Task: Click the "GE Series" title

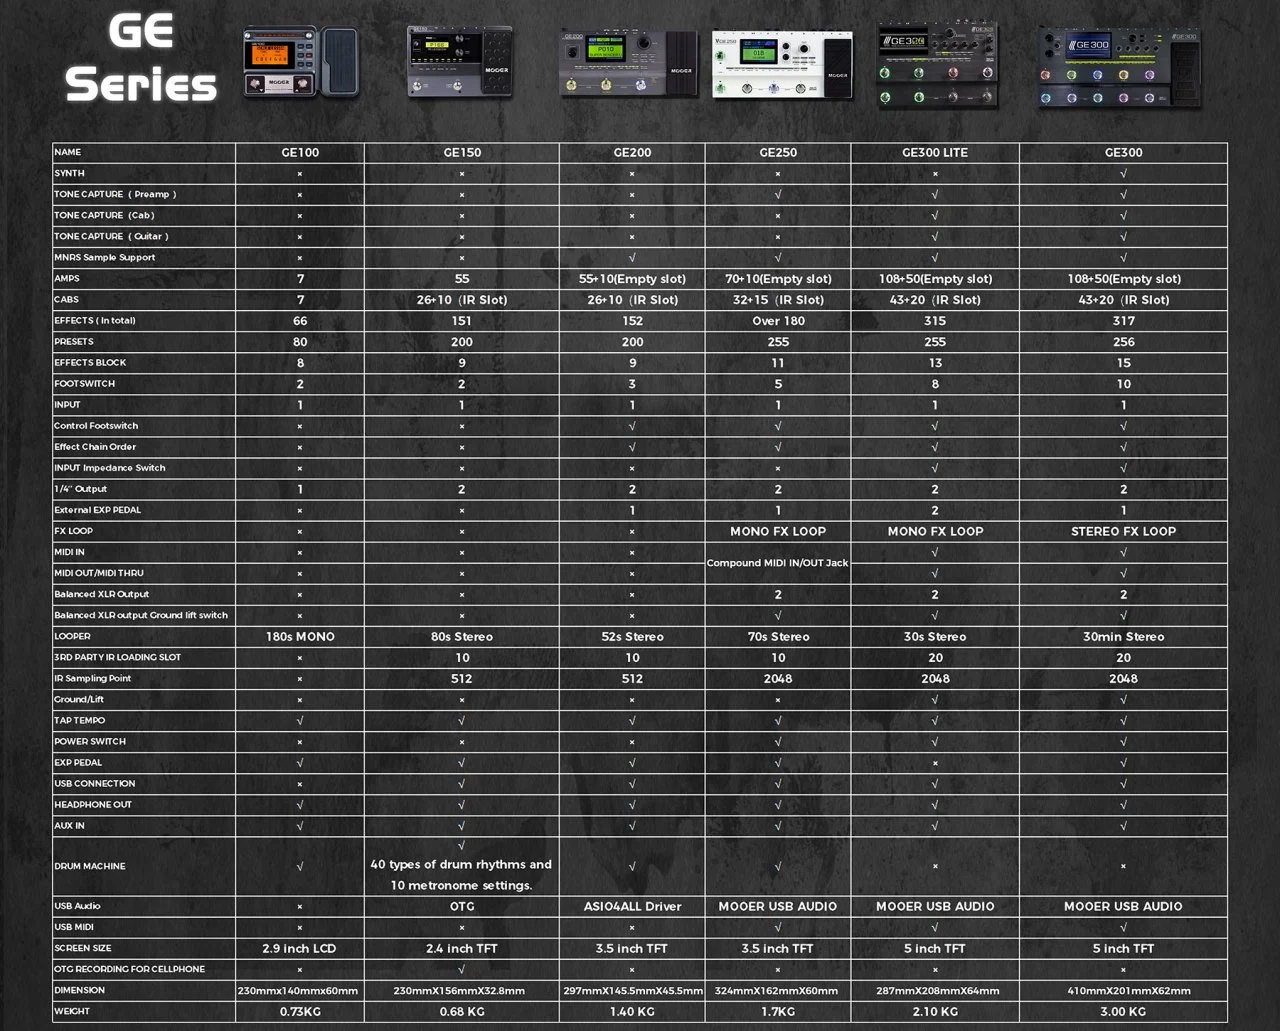Action: 141,58
